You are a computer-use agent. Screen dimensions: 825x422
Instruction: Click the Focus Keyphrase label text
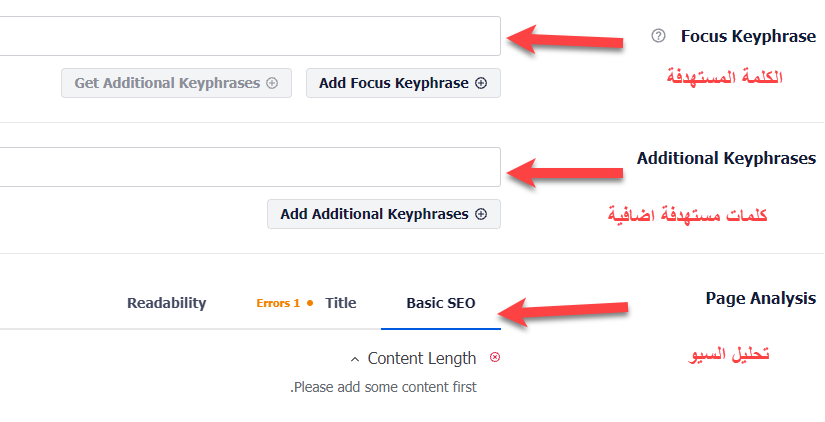tap(749, 36)
